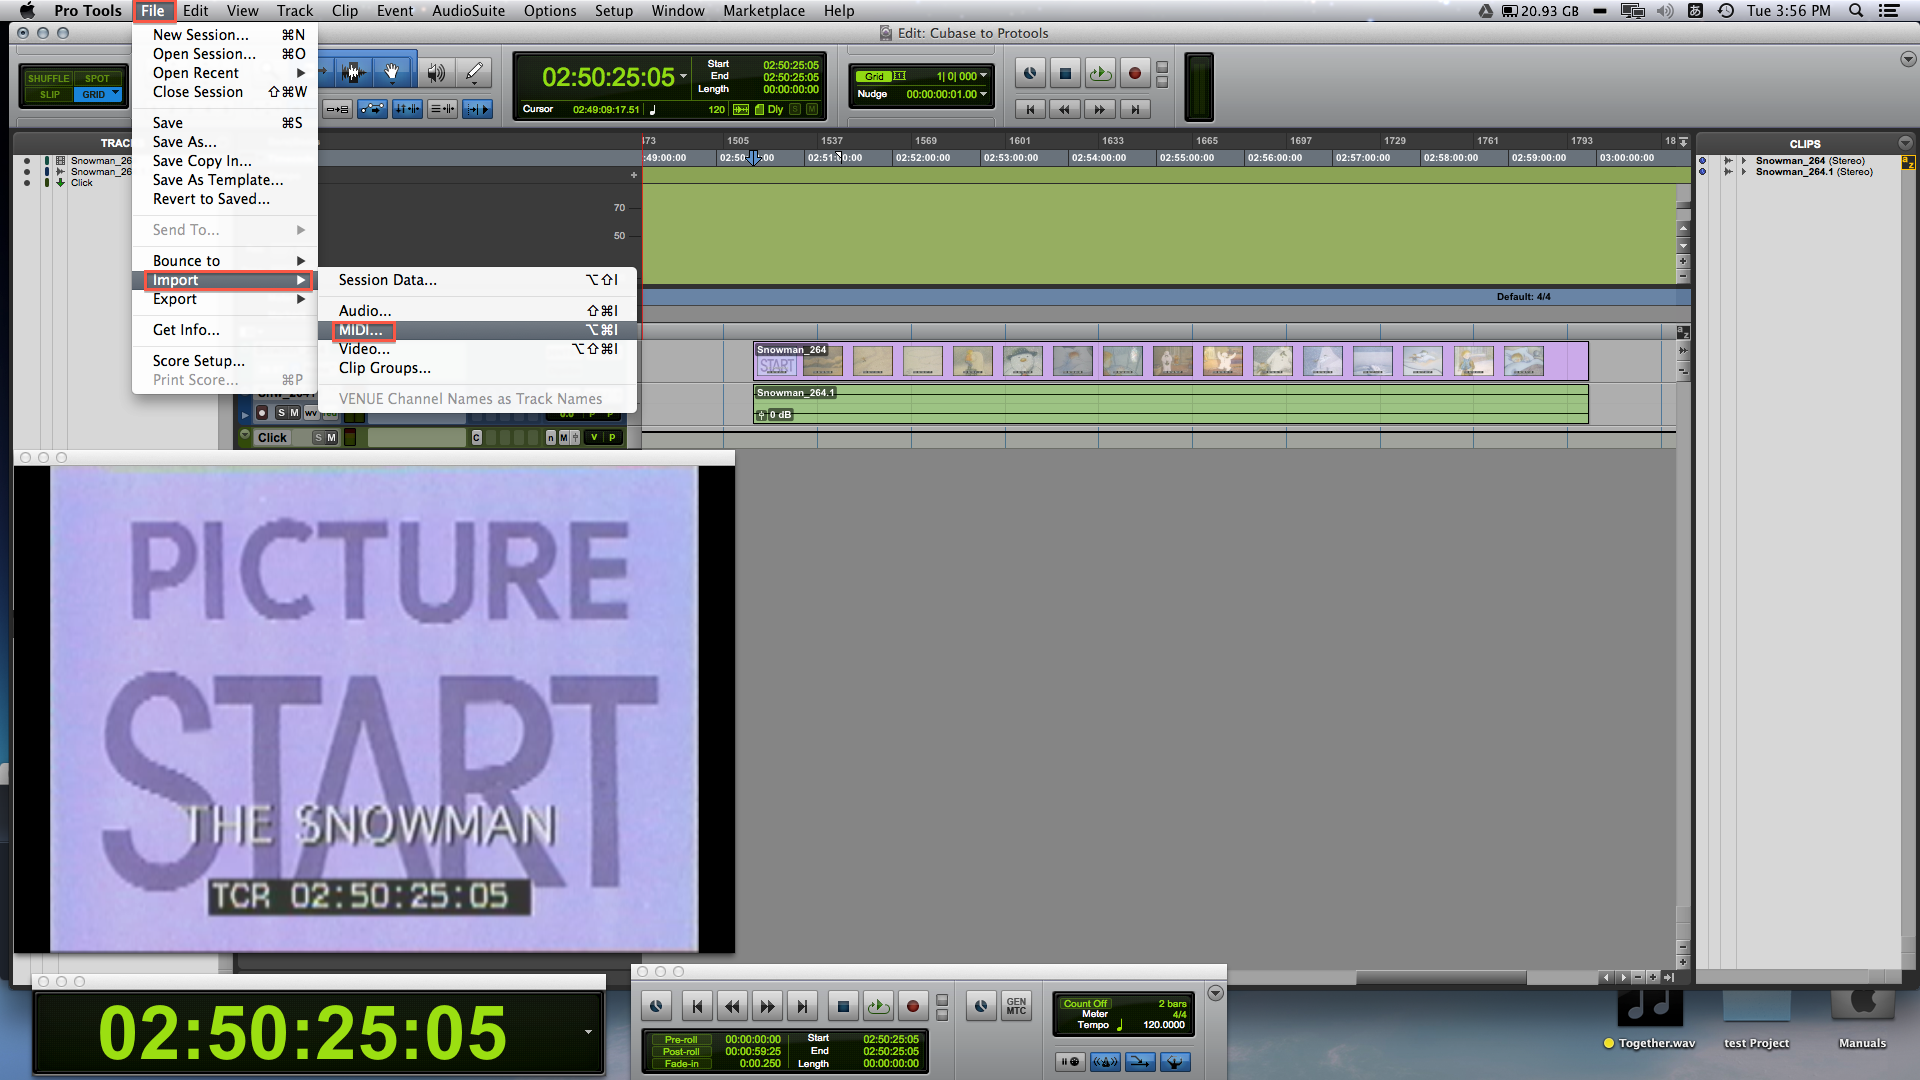Click Record in the floating Transport window
This screenshot has height=1080, width=1920.
click(913, 1007)
